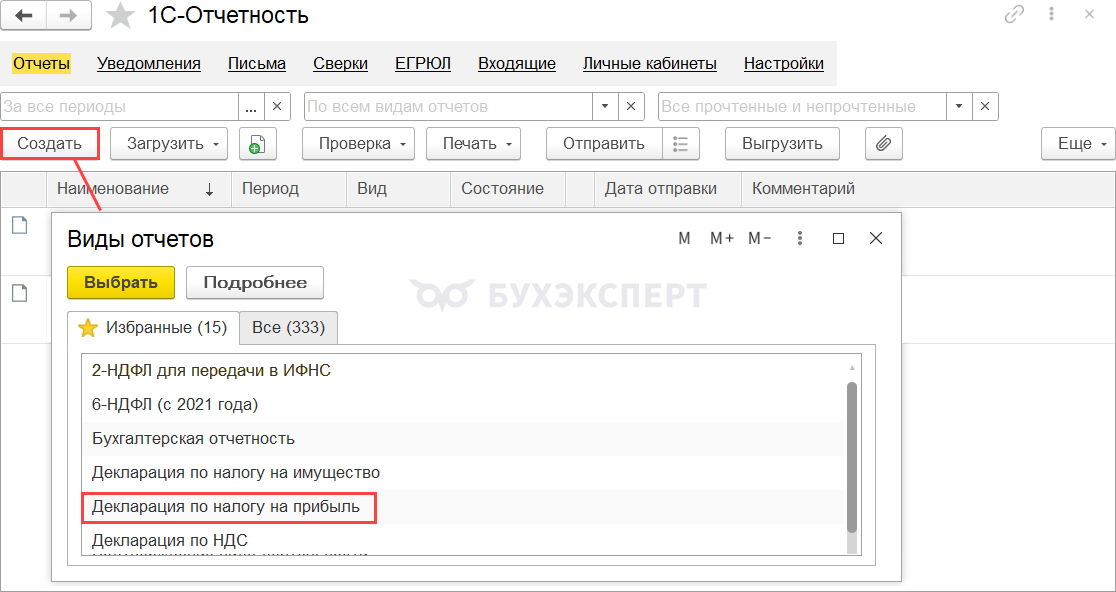Image resolution: width=1116 pixels, height=592 pixels.
Task: Open the Еще dropdown menu
Action: (1078, 144)
